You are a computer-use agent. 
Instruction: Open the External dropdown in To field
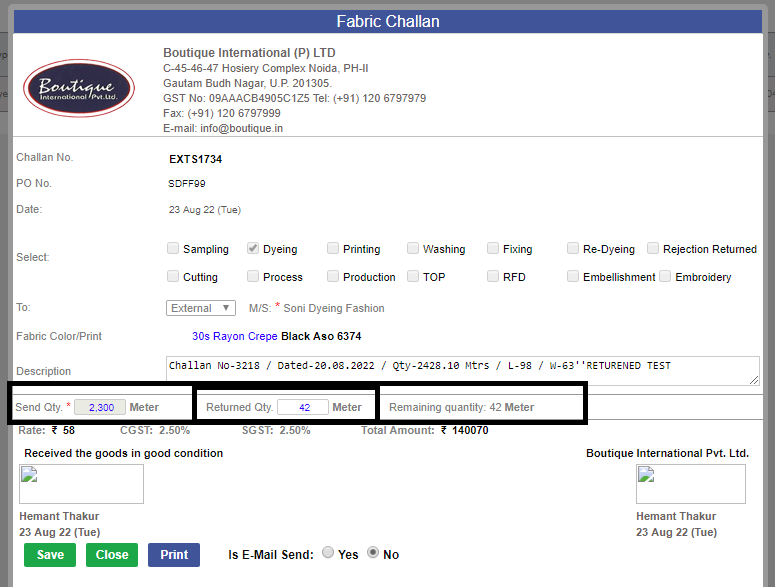(x=201, y=308)
